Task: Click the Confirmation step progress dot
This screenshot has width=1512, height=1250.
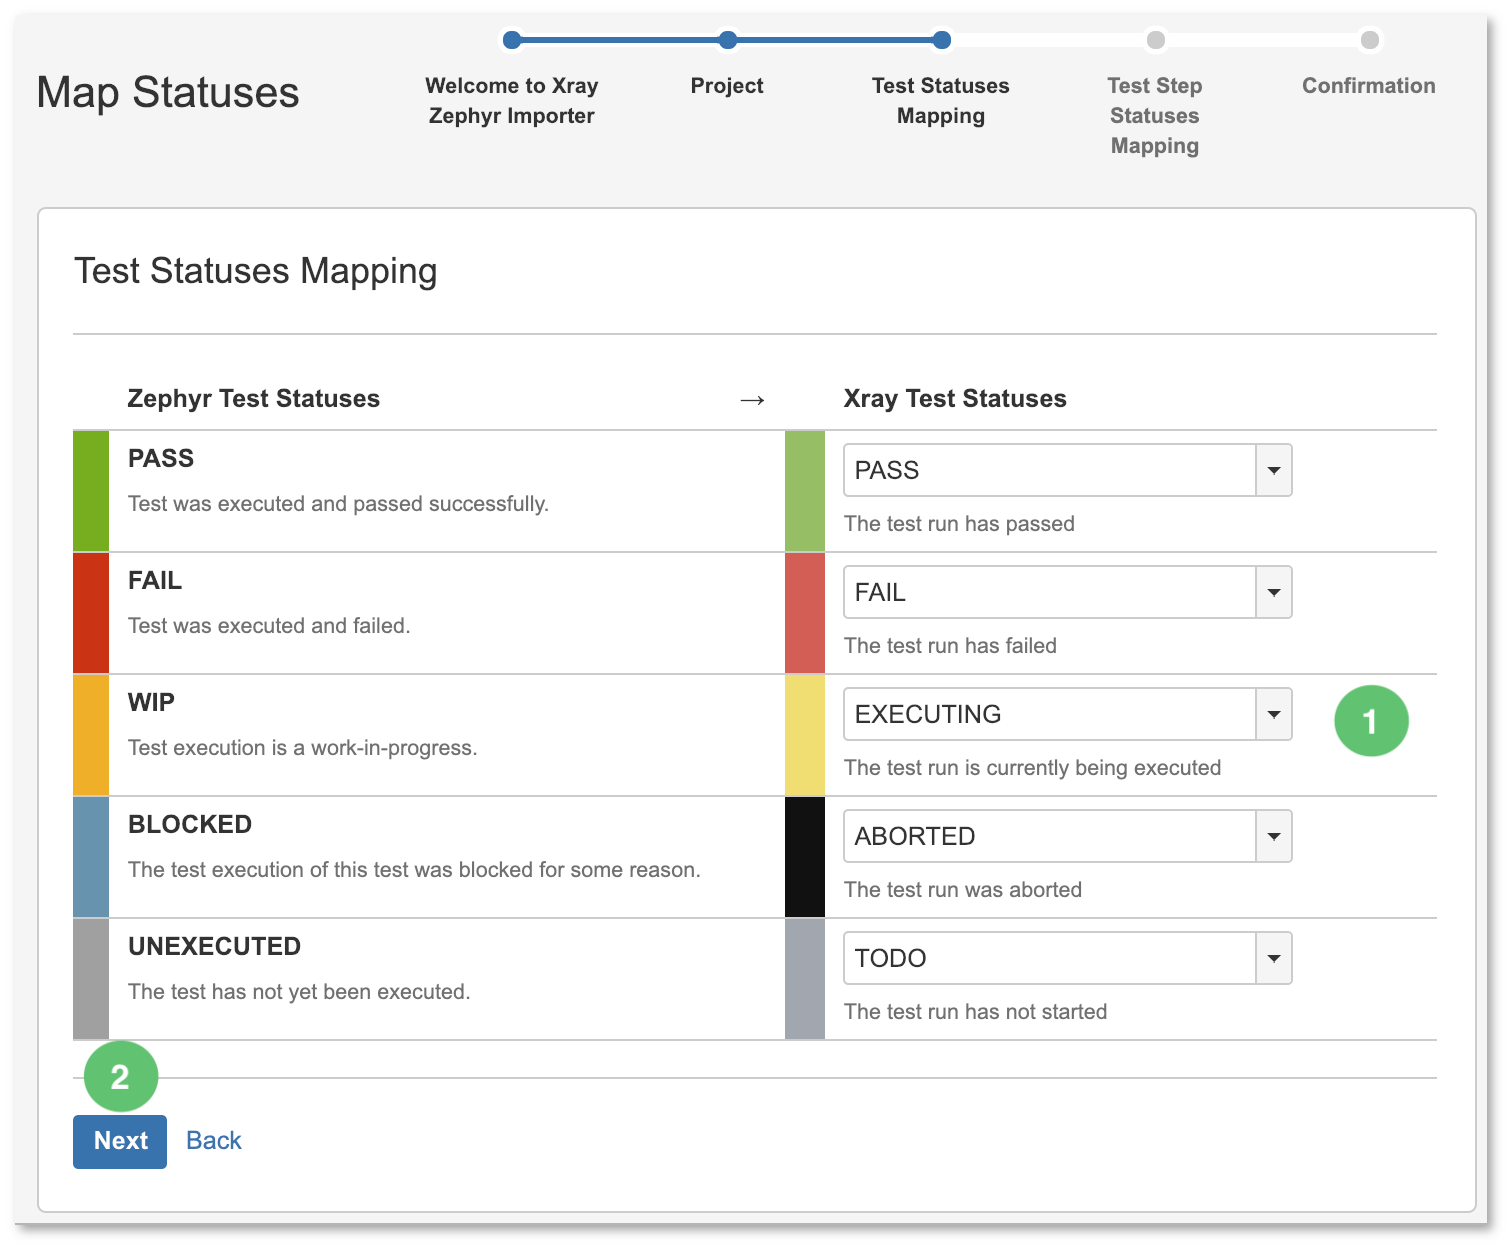Action: coord(1370,40)
